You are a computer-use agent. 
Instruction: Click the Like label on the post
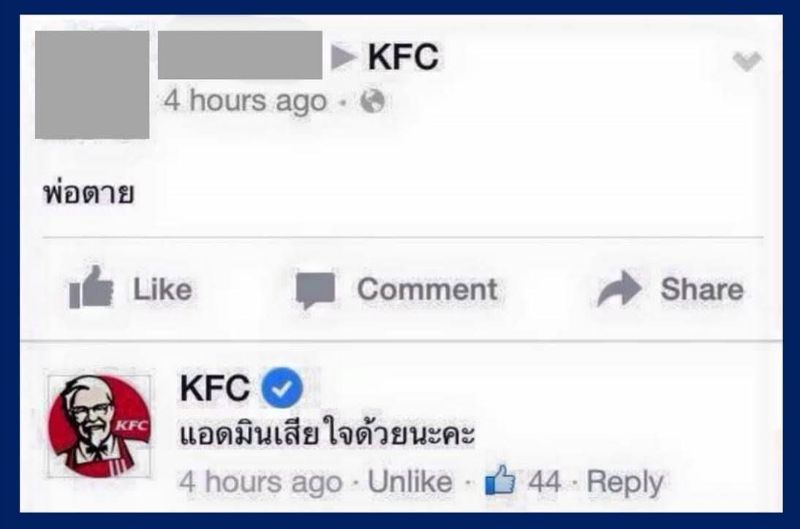click(162, 290)
